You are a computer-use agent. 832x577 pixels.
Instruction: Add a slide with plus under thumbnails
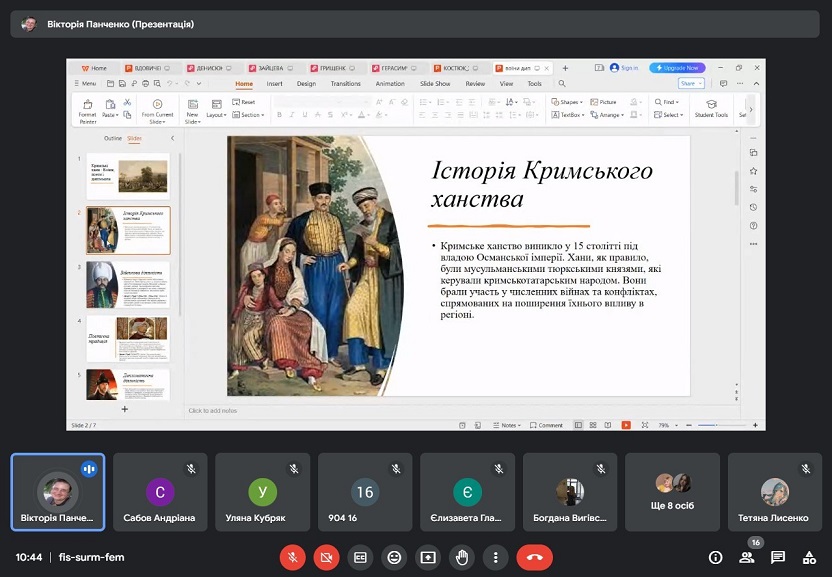click(x=125, y=409)
